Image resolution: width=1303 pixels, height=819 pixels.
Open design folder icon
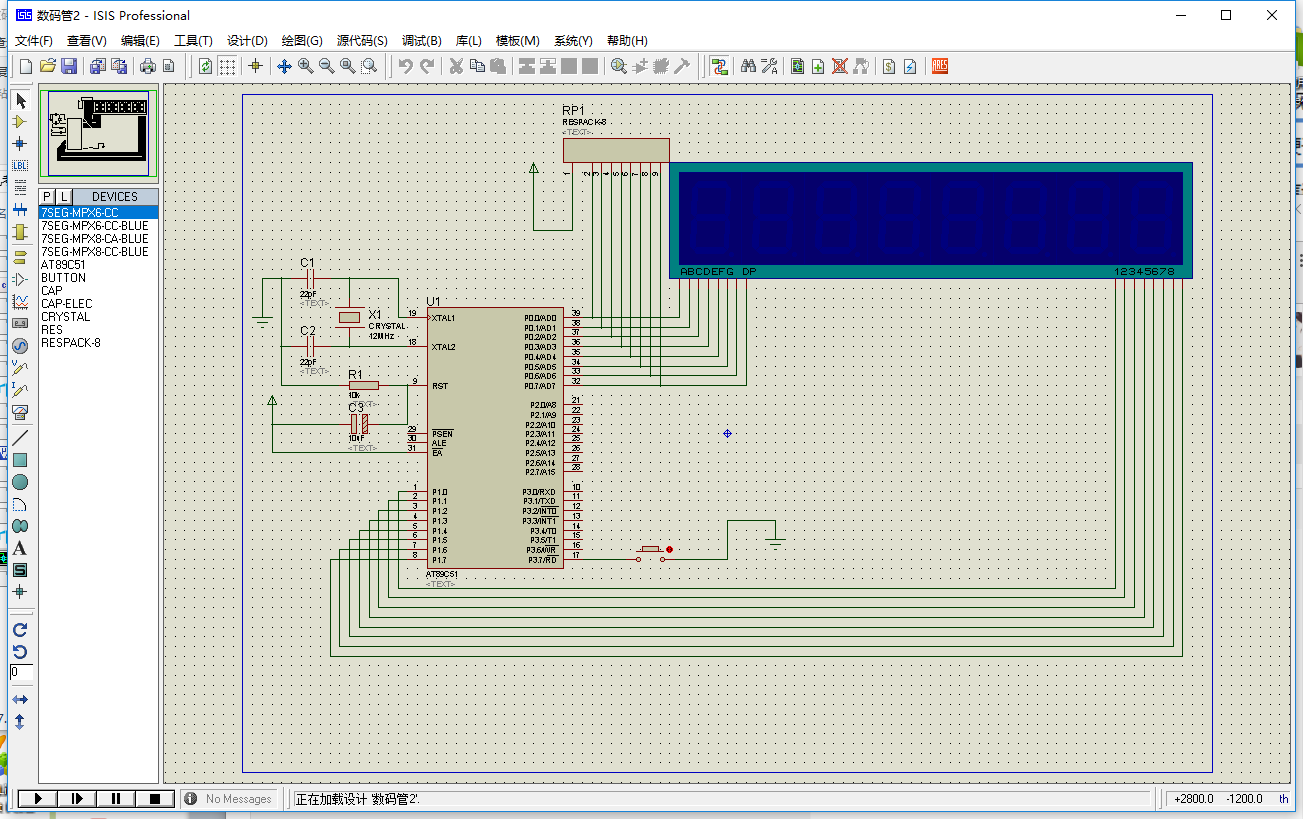[x=47, y=66]
